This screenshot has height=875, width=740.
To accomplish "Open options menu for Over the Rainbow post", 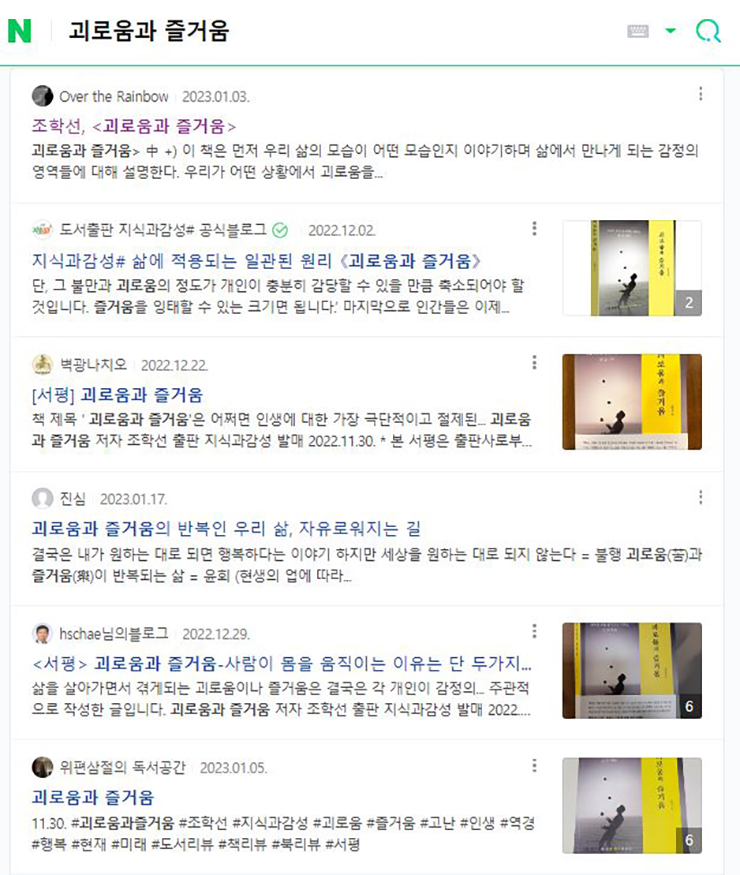I will (x=700, y=94).
